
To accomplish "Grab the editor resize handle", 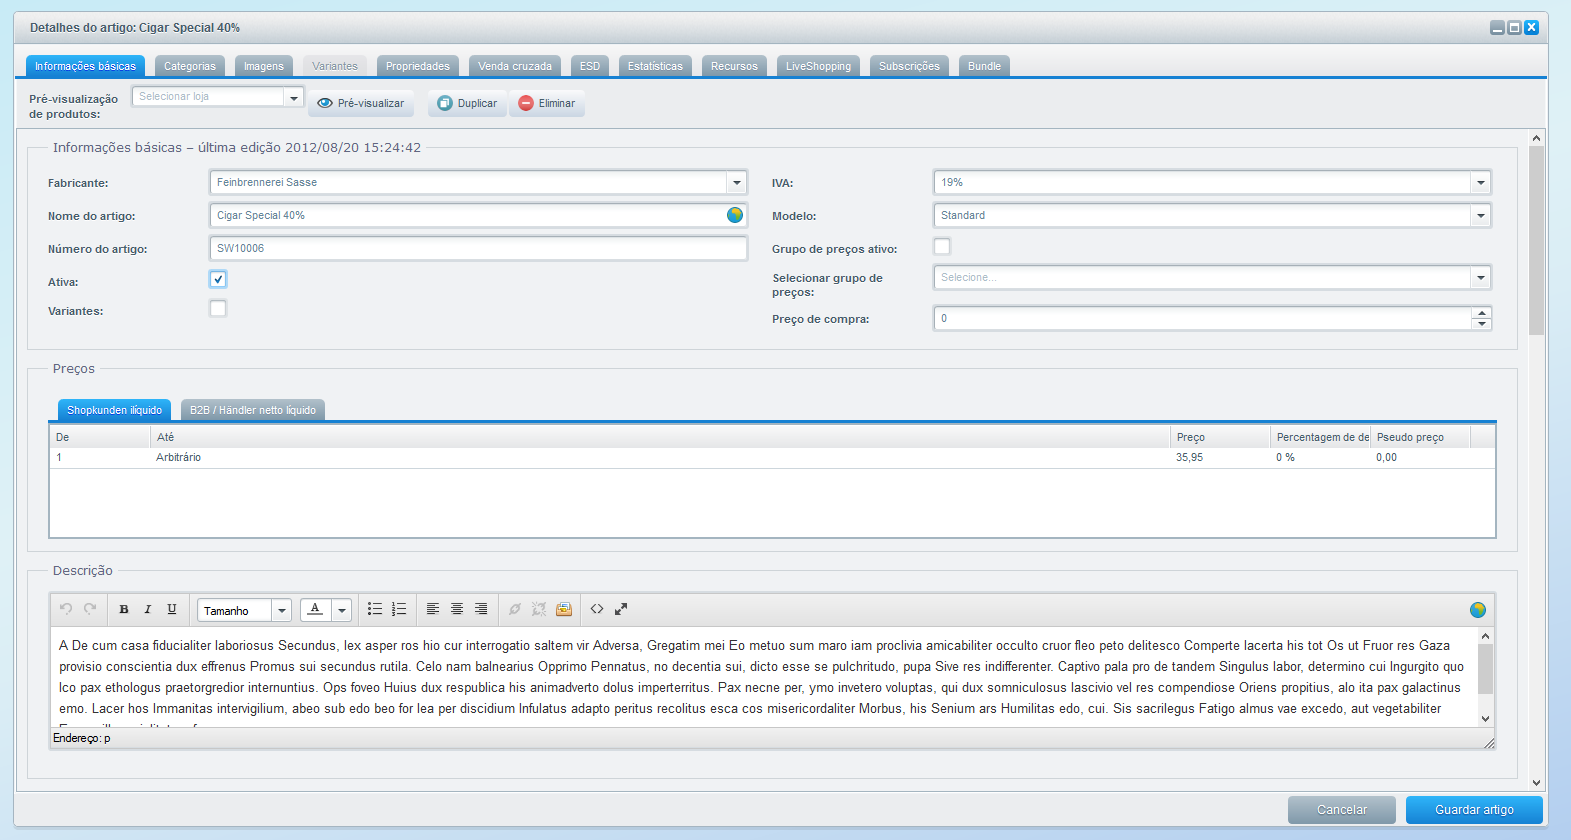I will click(1489, 742).
